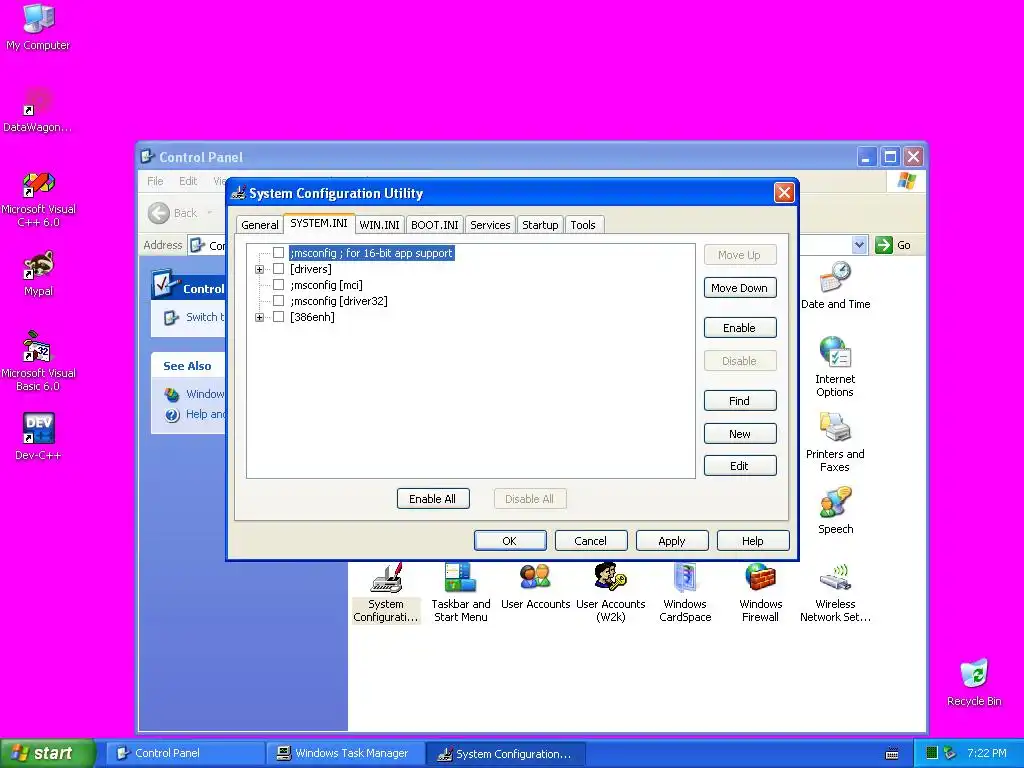1024x768 pixels.
Task: Click the Find button
Action: pos(740,401)
